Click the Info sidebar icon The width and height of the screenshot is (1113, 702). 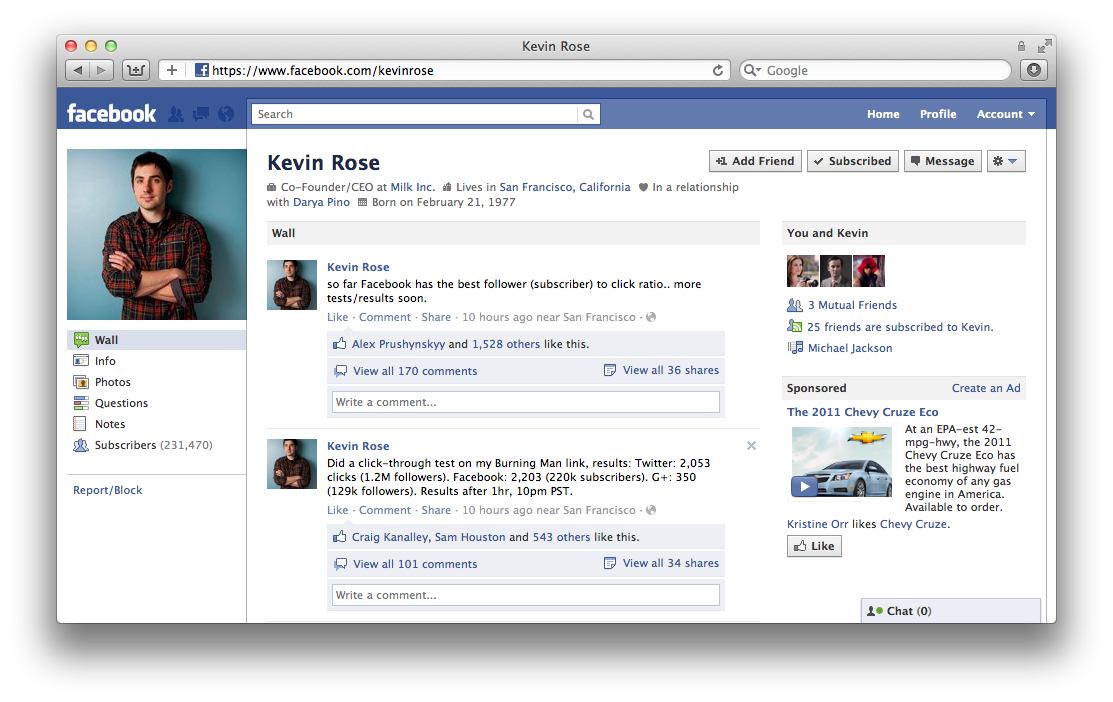click(81, 361)
